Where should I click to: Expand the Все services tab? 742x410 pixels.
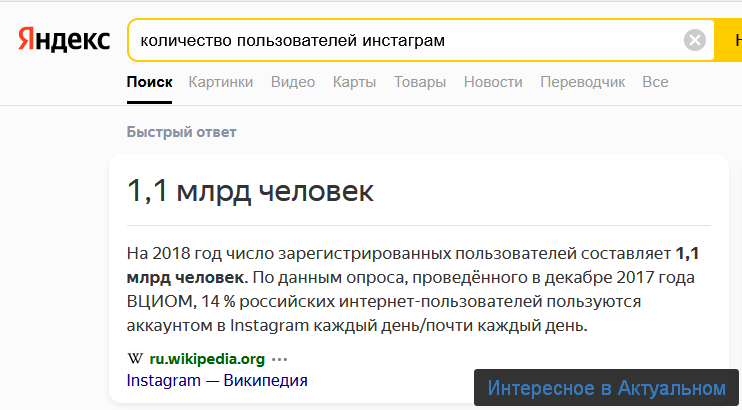655,82
